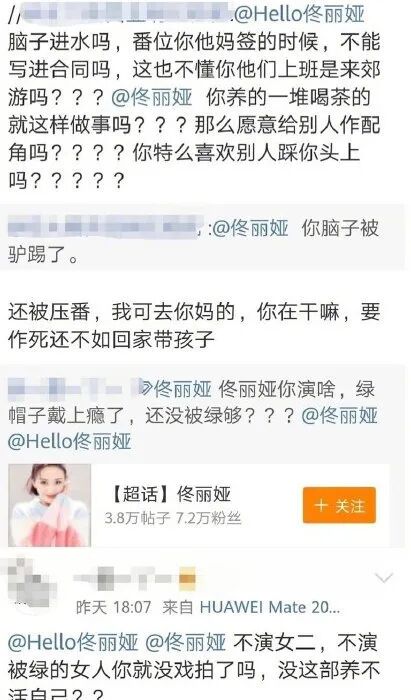Open @佟丽娅 mention after 还没被绿够???
This screenshot has height=700, width=411.
(340, 416)
